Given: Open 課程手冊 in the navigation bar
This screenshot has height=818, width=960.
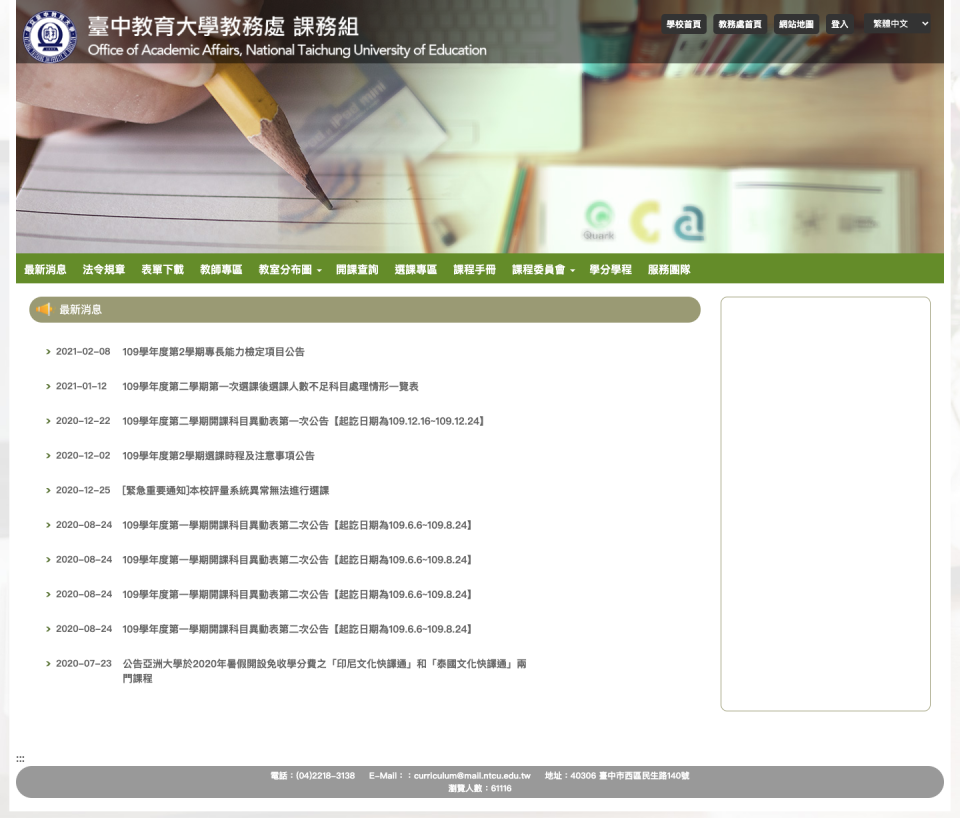Looking at the screenshot, I should point(474,270).
